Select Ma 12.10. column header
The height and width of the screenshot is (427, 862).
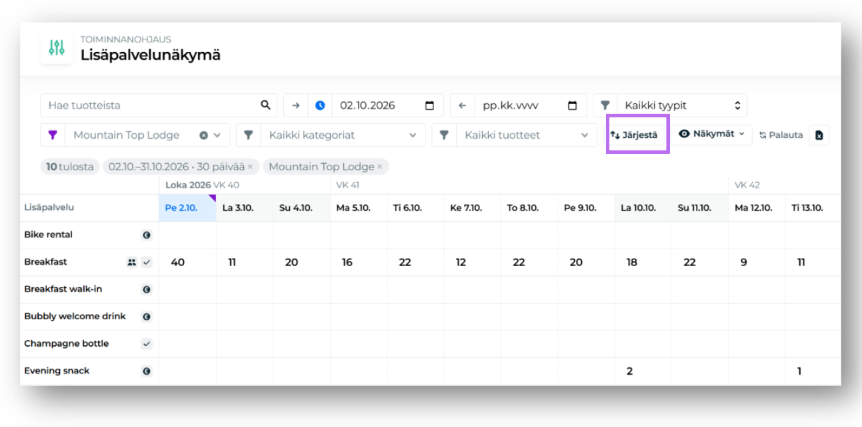pyautogui.click(x=757, y=208)
